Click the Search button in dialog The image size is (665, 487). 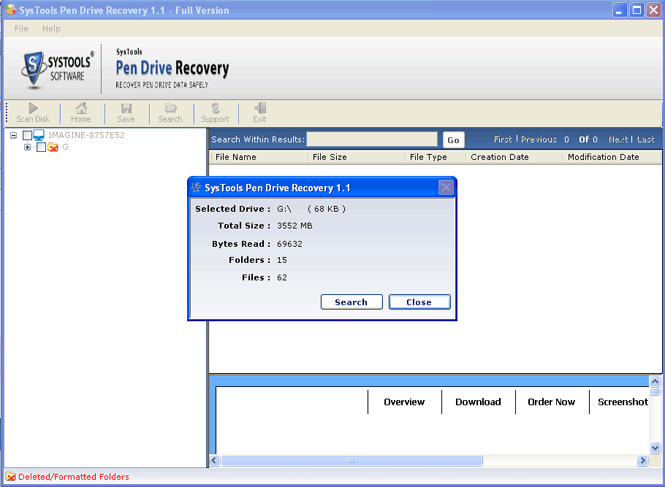(352, 302)
